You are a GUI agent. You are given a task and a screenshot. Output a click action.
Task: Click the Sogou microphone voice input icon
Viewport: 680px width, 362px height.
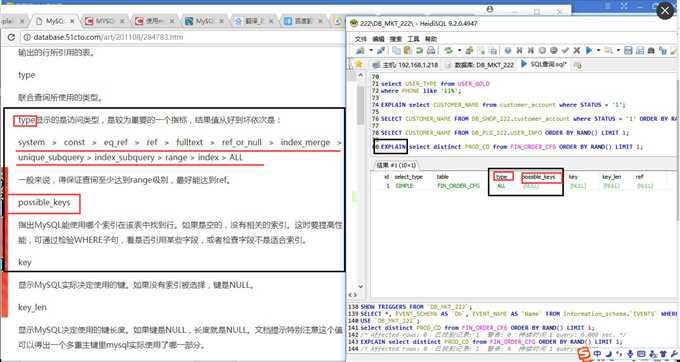coord(629,355)
